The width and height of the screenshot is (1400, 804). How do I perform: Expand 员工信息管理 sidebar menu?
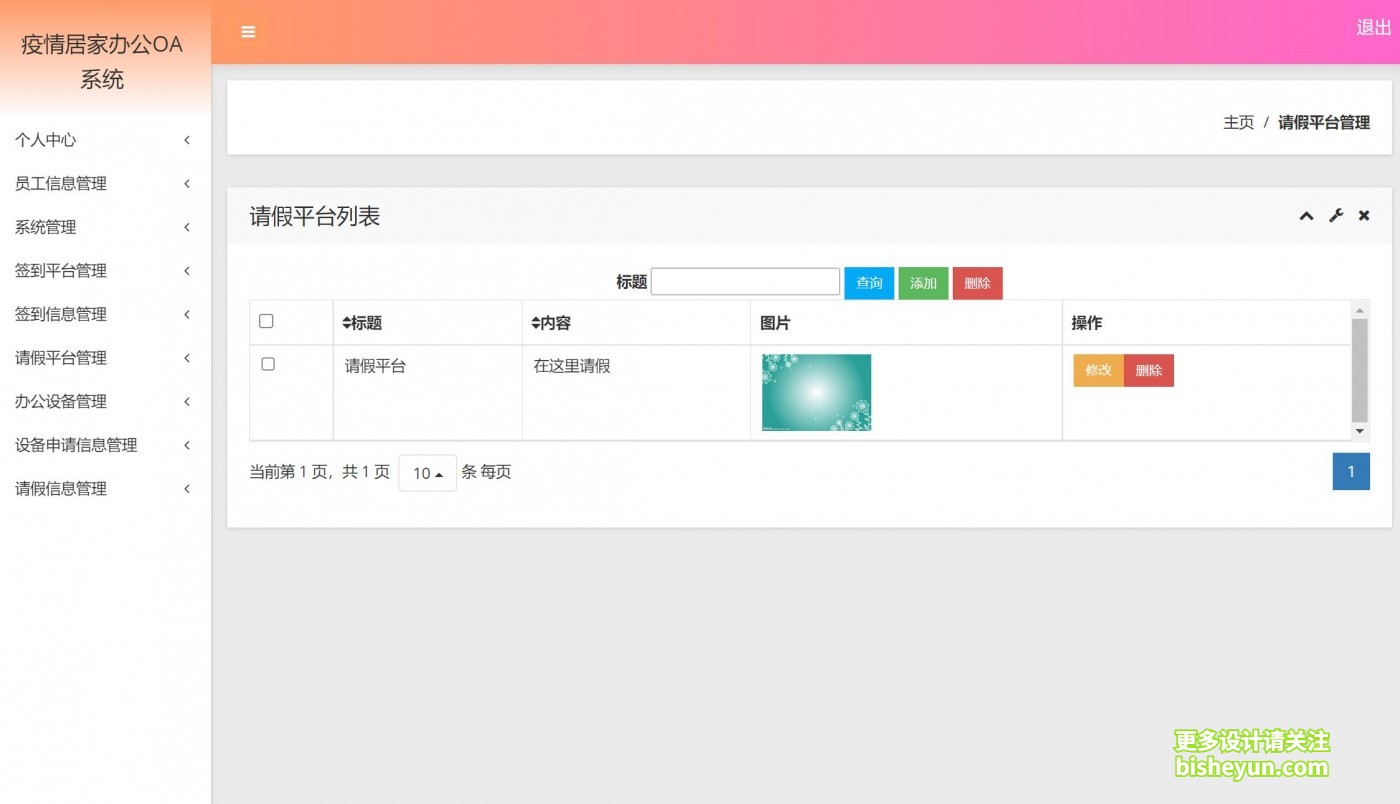pos(100,184)
